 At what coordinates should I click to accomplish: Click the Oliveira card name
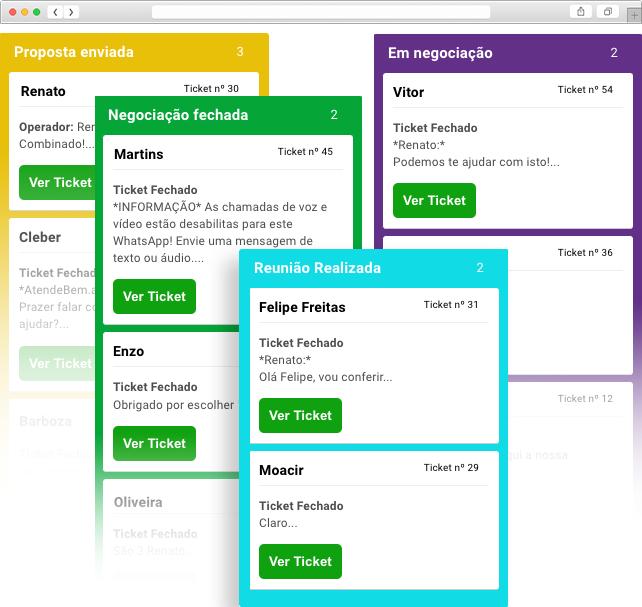click(138, 502)
